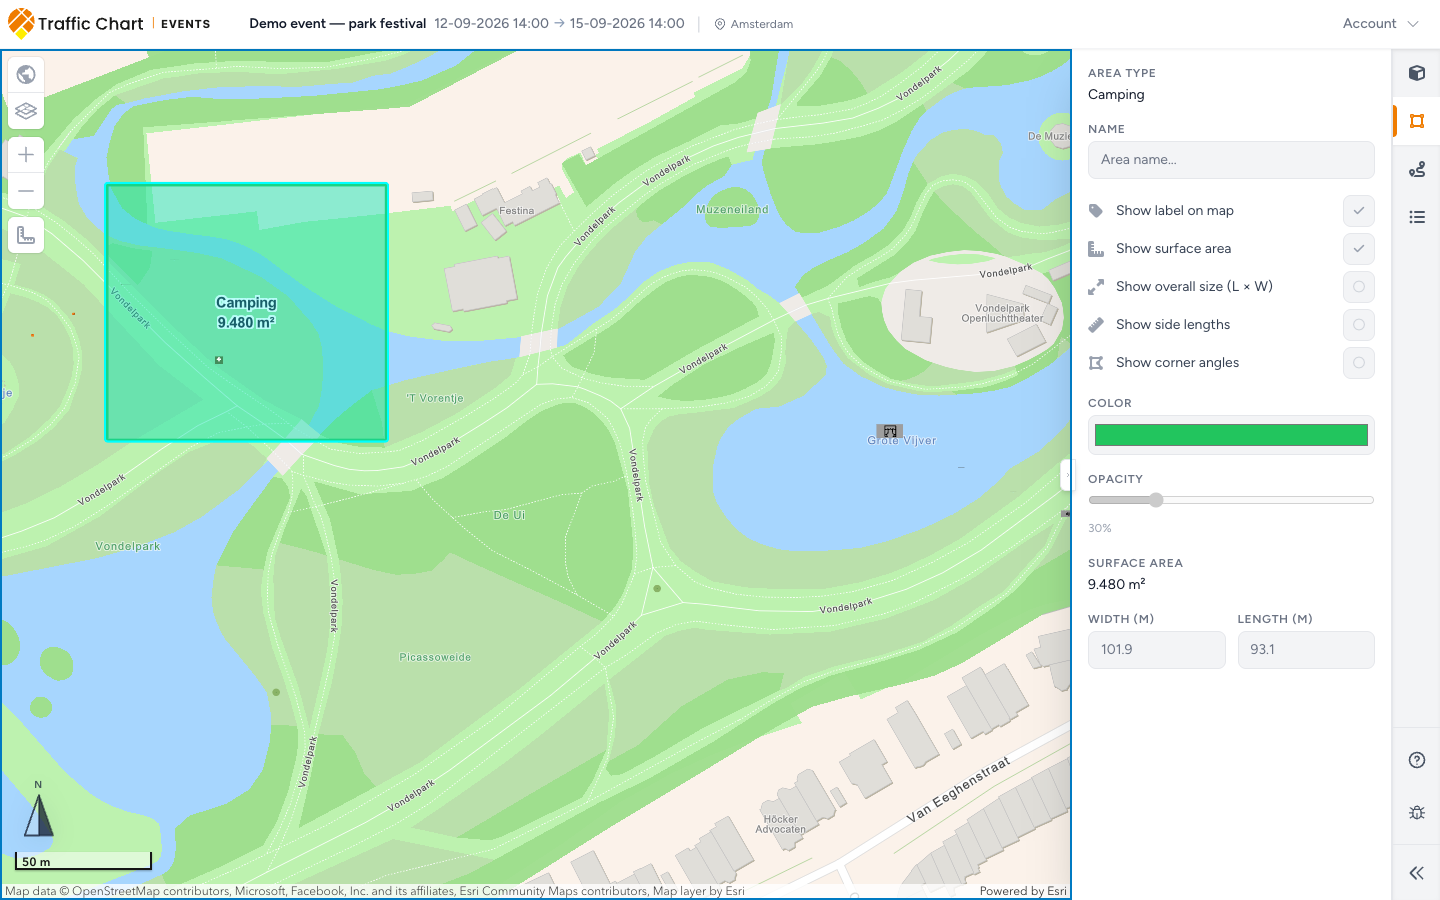Click the Demo event — park festival title
1440x900 pixels.
(x=338, y=23)
